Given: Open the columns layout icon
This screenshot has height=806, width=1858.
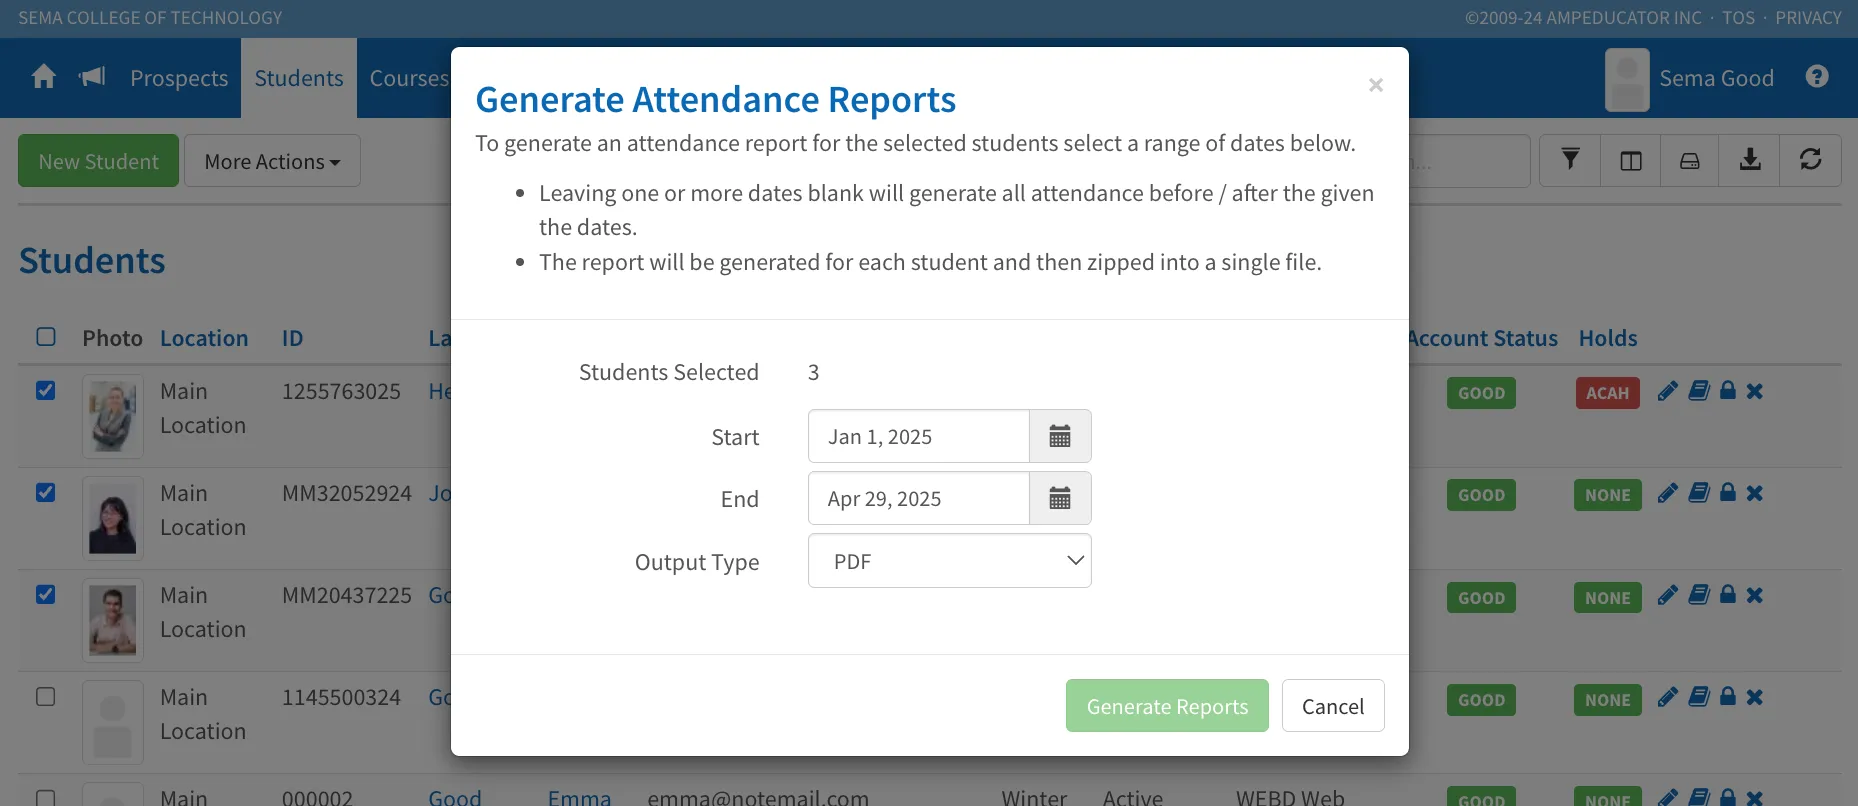Looking at the screenshot, I should coord(1631,160).
